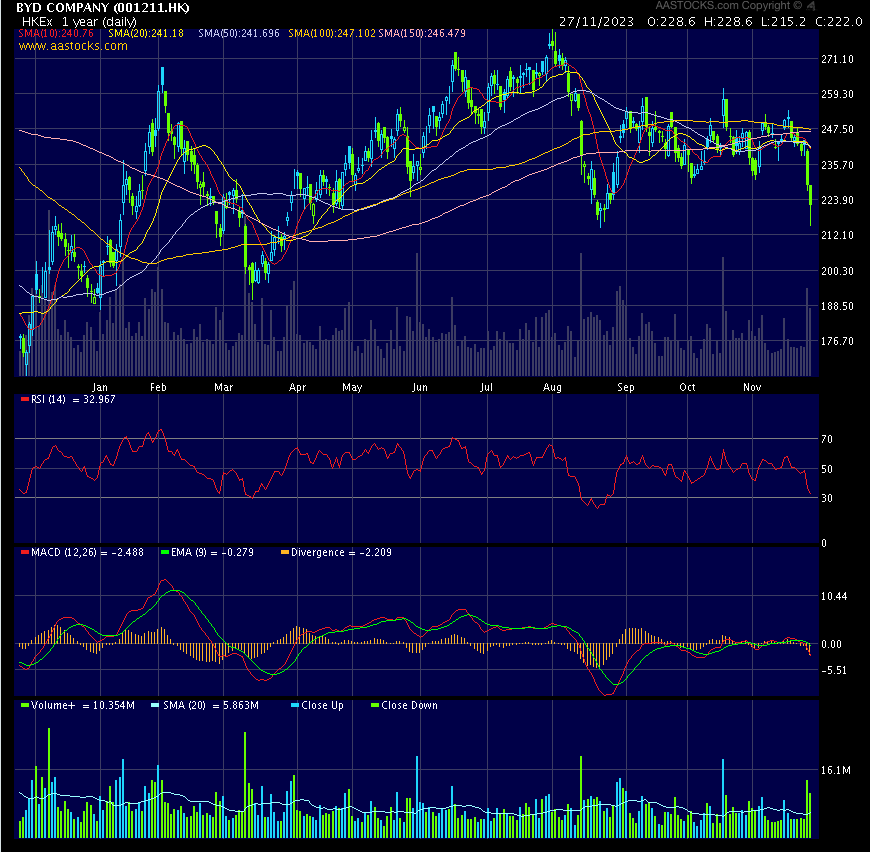Click the EMA (9) = -0.279 label
The height and width of the screenshot is (852, 870).
click(x=213, y=552)
